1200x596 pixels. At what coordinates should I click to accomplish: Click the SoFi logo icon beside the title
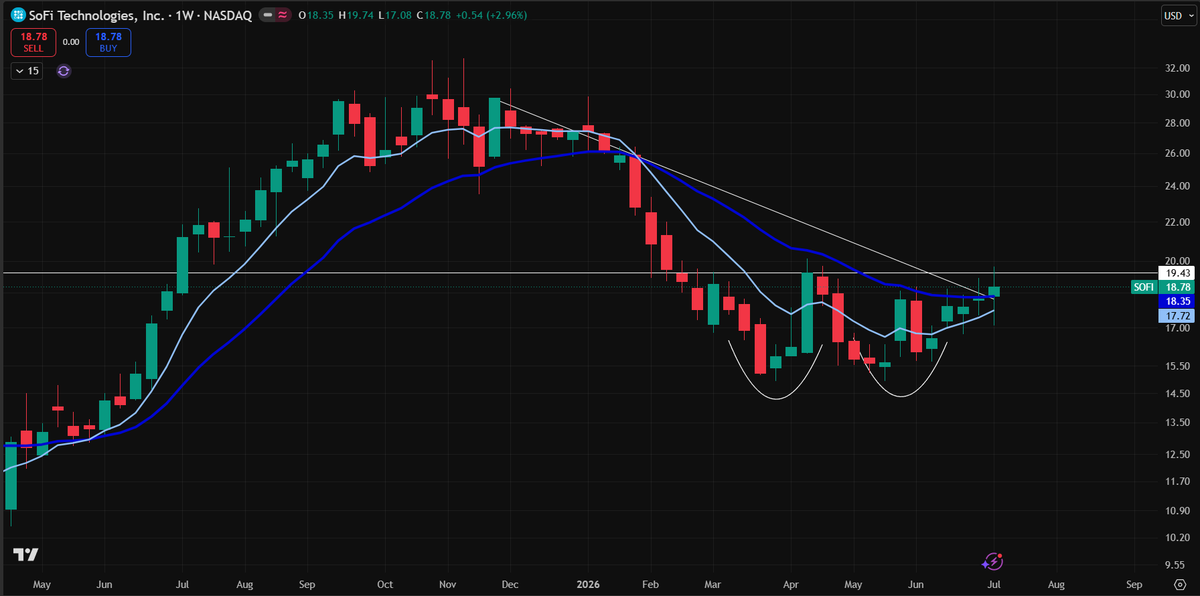18,15
